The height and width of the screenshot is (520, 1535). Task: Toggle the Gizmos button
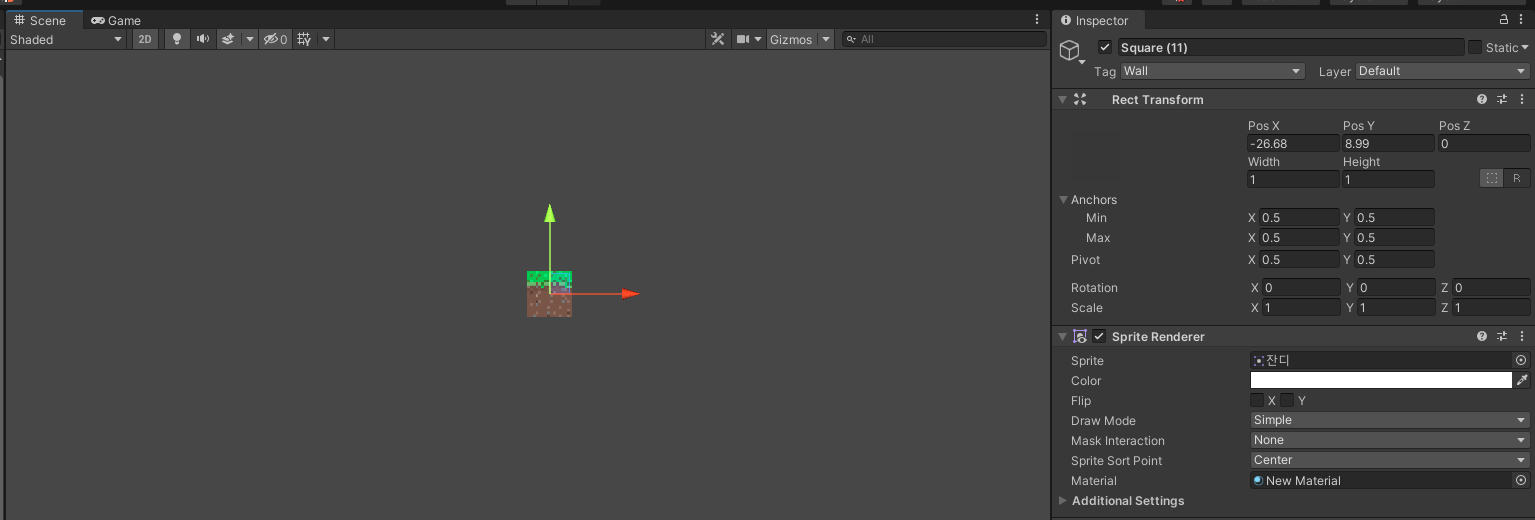click(791, 39)
